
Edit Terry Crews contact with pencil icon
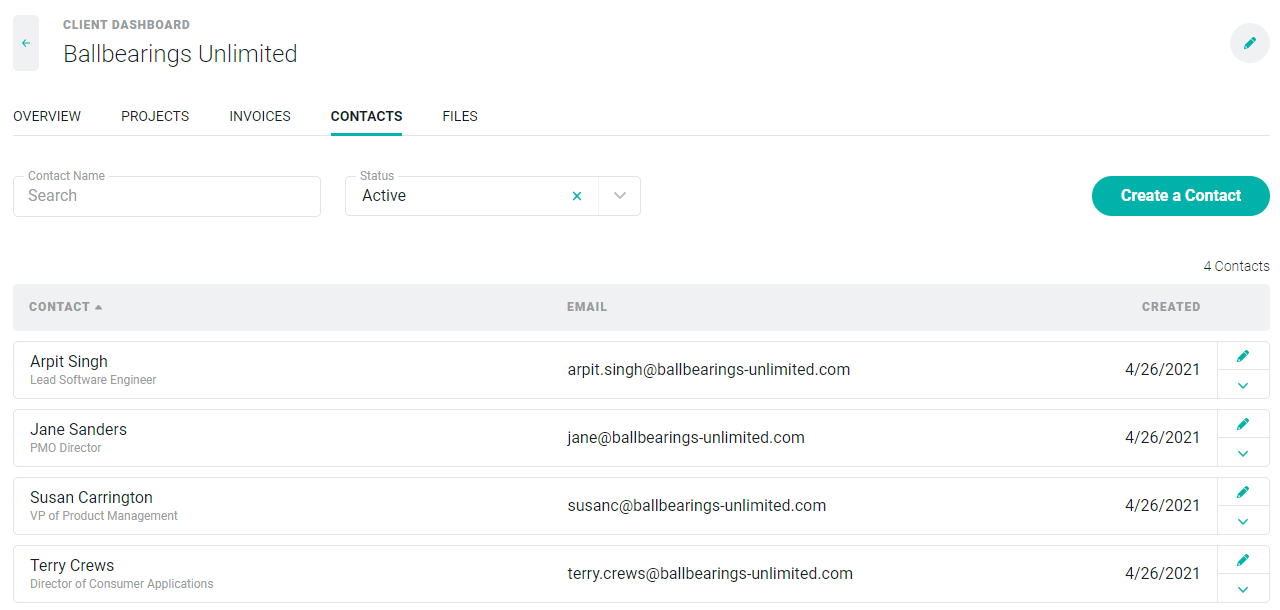click(1243, 560)
